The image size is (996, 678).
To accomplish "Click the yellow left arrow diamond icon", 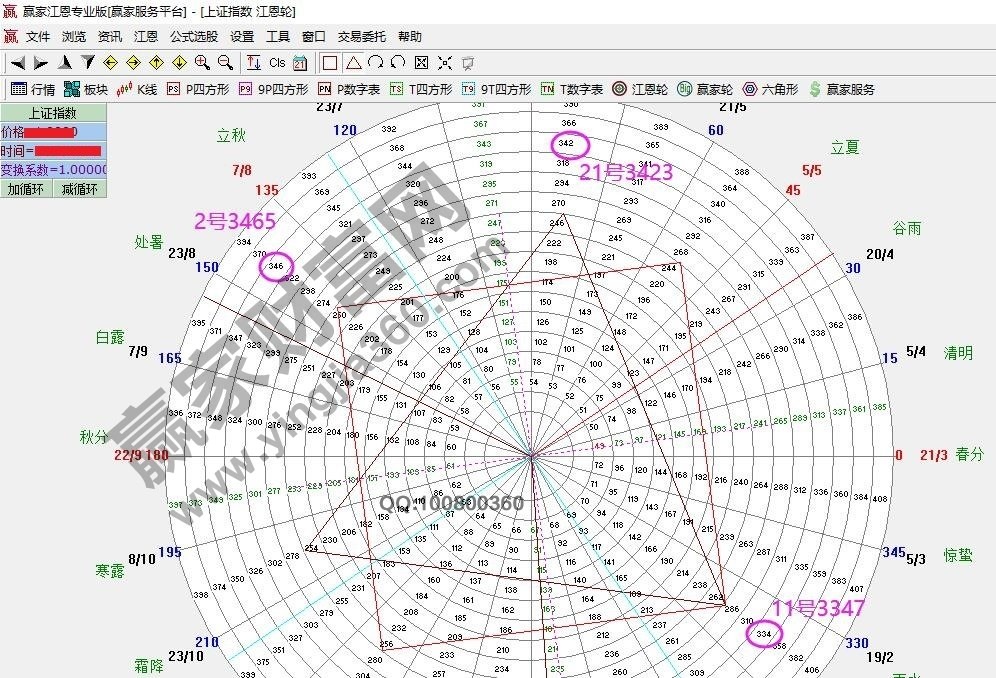I will (x=110, y=62).
